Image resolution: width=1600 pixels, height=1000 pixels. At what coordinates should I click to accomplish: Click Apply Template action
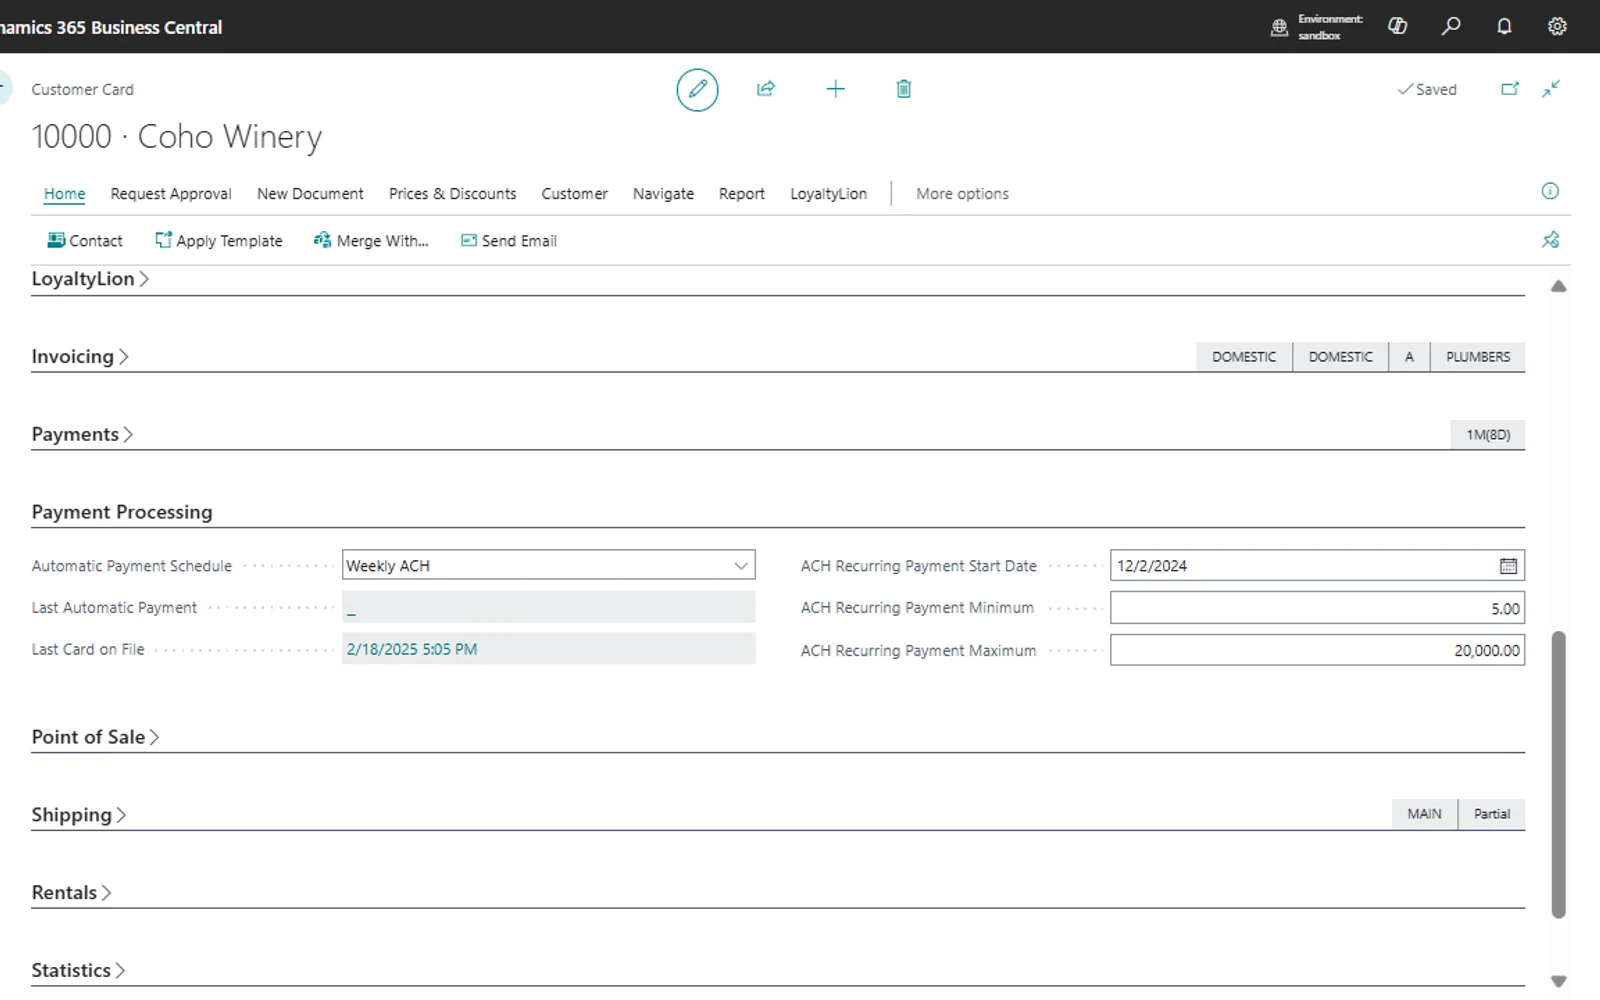click(219, 241)
